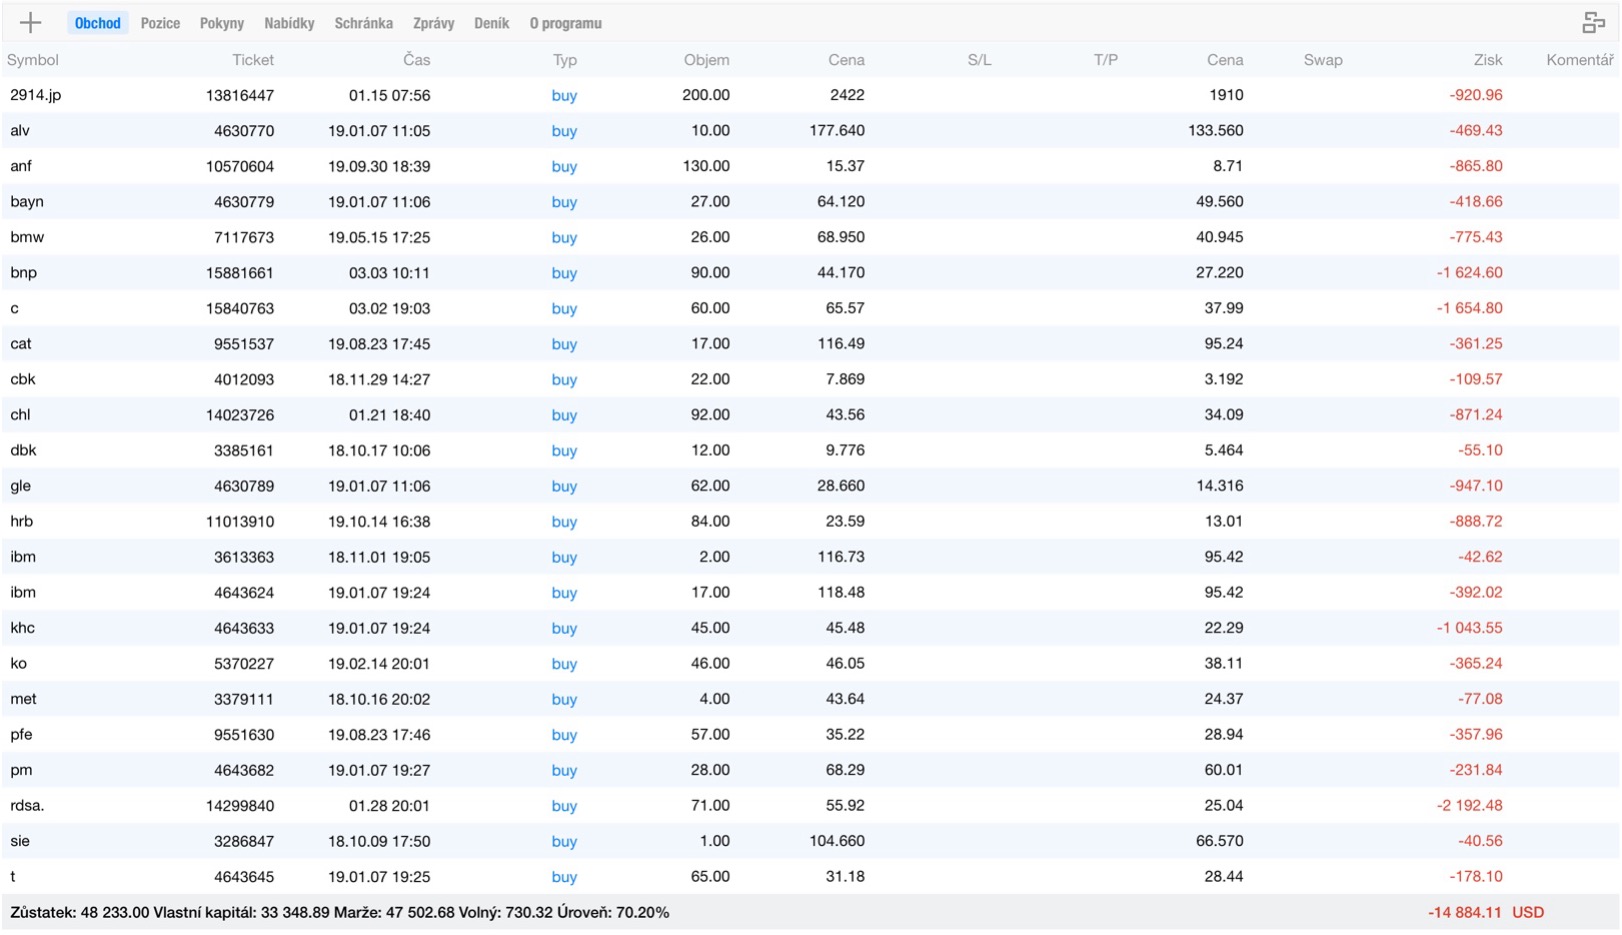Click time 19.09.30 18:39

pos(379,166)
